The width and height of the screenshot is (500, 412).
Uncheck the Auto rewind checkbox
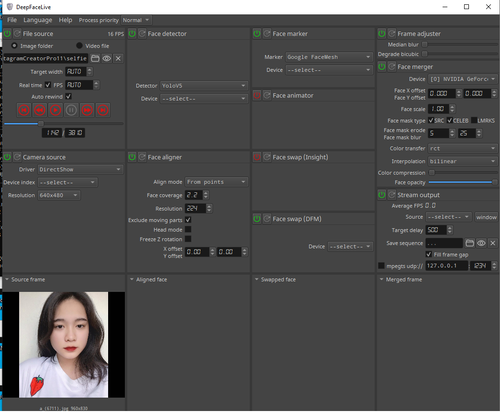pyautogui.click(x=69, y=96)
